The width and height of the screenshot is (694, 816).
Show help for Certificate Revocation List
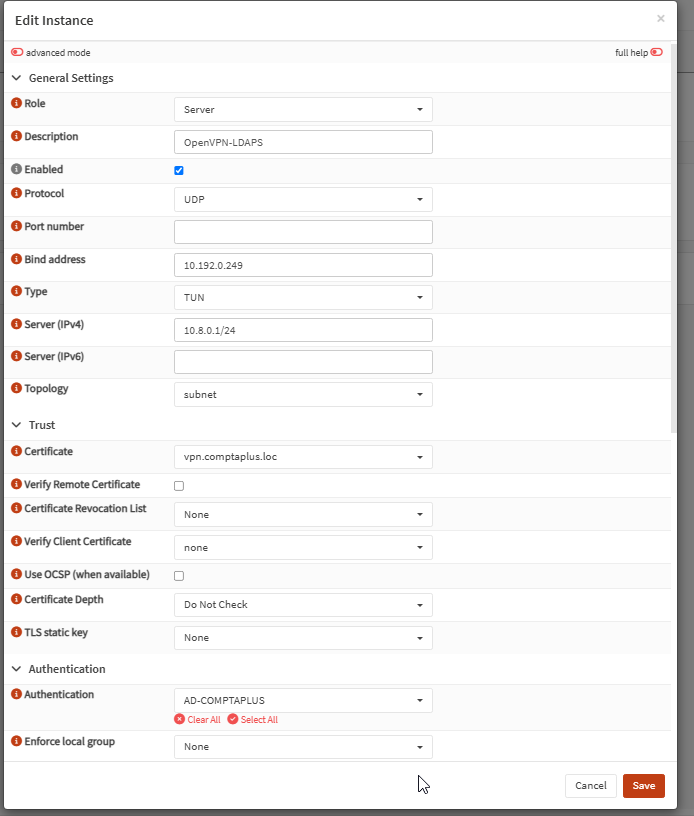pos(17,508)
